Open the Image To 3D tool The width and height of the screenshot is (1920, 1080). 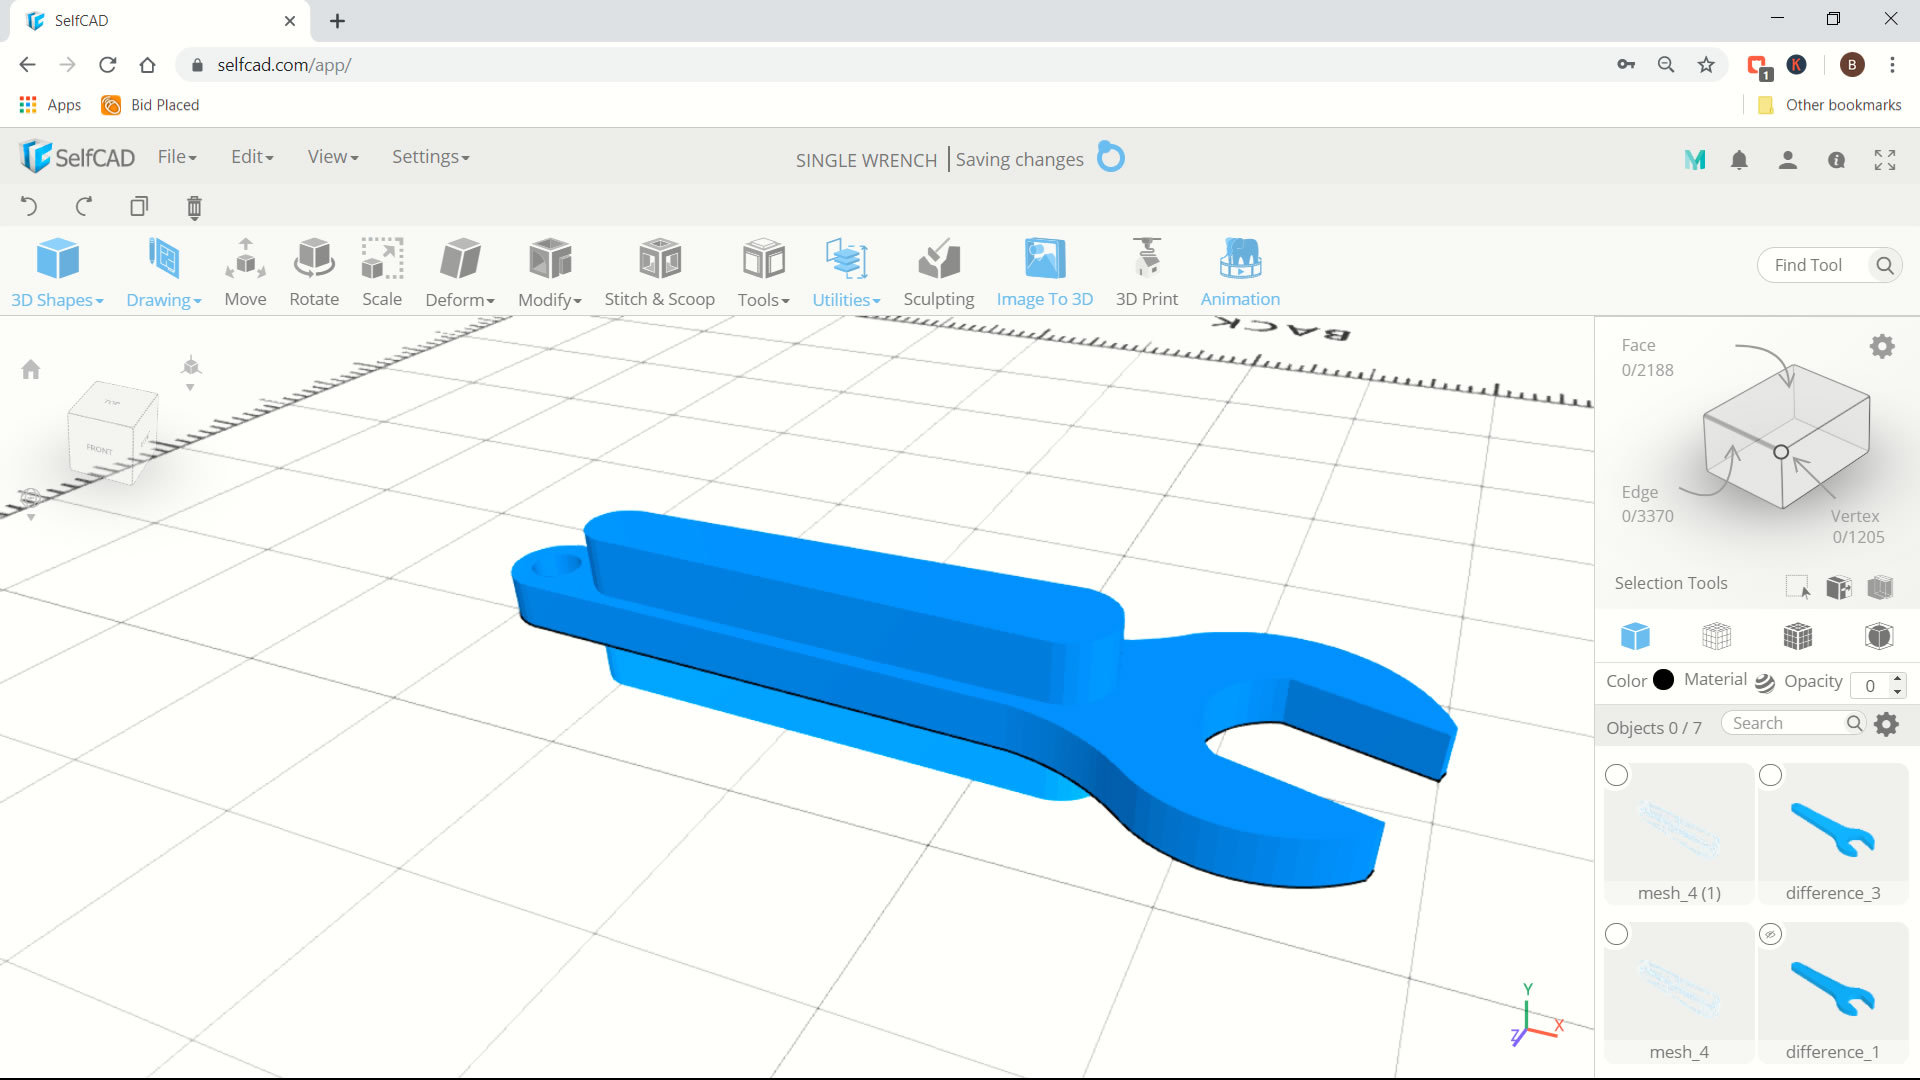[x=1044, y=272]
